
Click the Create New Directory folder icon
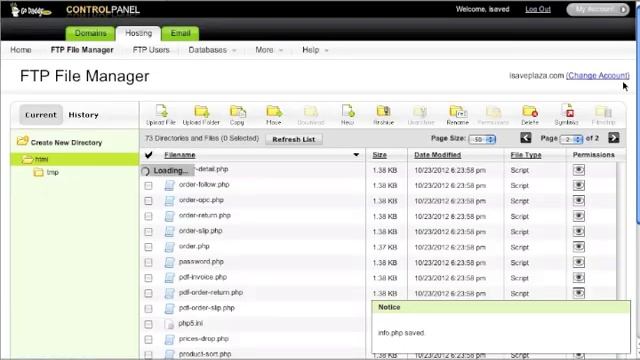pos(22,141)
